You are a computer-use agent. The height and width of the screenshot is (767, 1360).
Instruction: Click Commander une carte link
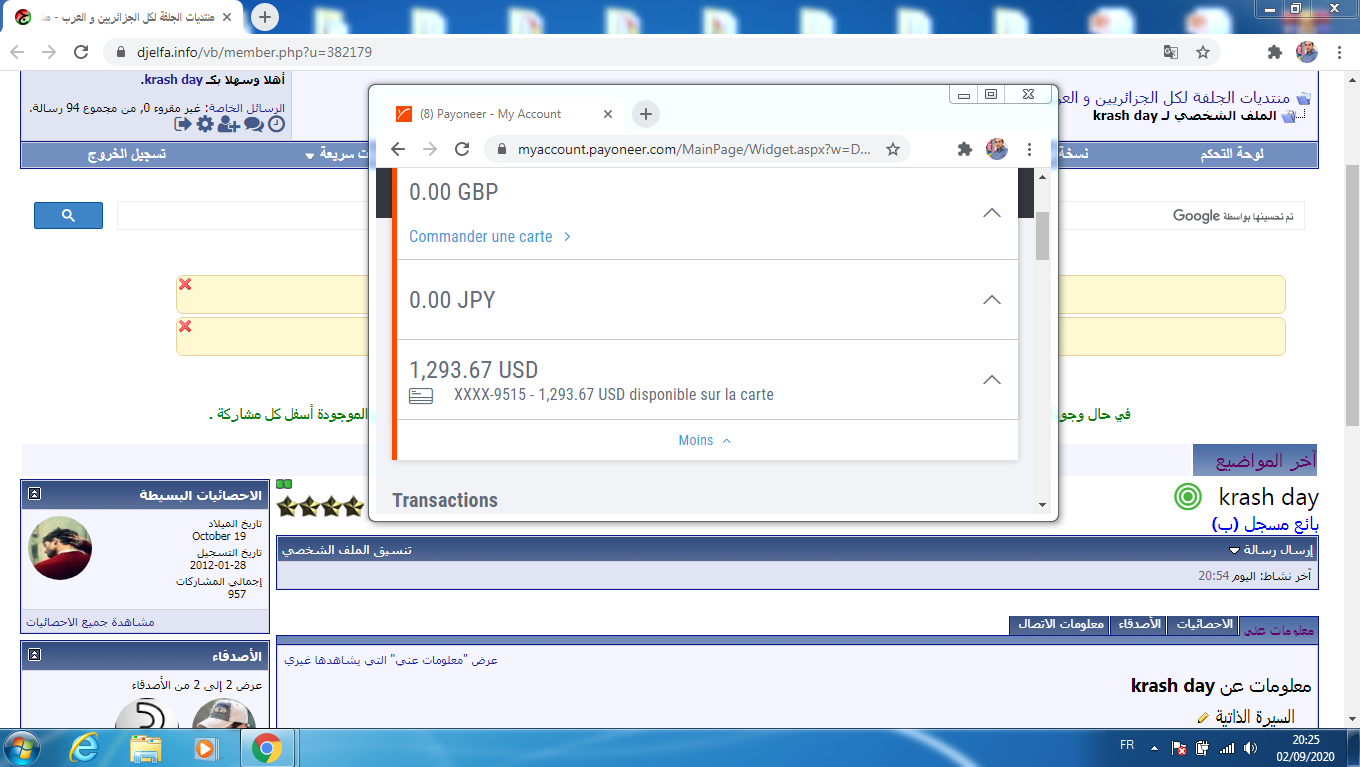pyautogui.click(x=490, y=237)
